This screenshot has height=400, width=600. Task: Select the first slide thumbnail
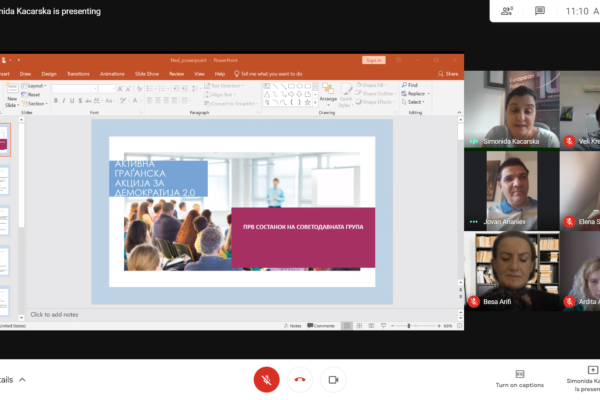point(5,140)
